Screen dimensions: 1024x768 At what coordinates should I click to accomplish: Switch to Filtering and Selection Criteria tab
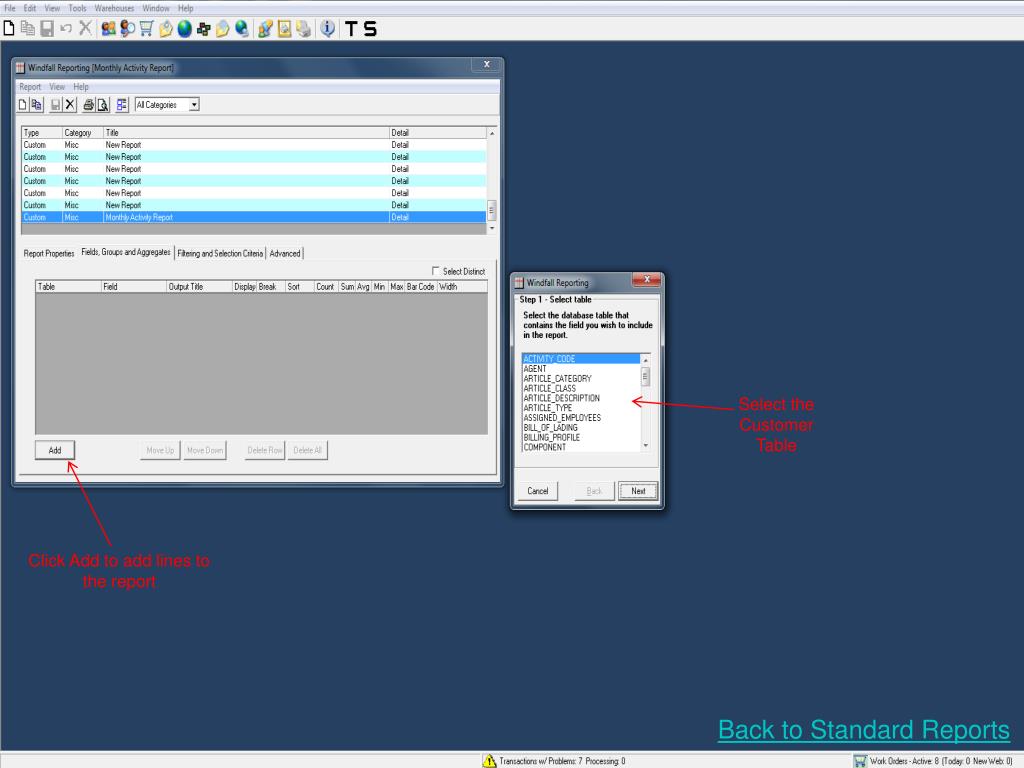[x=220, y=253]
